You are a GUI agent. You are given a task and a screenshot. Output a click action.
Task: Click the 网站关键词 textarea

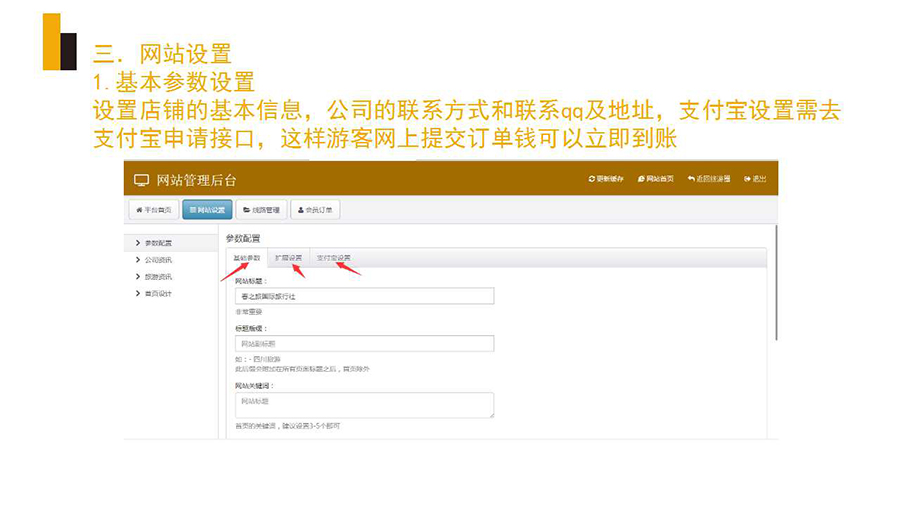click(x=364, y=405)
